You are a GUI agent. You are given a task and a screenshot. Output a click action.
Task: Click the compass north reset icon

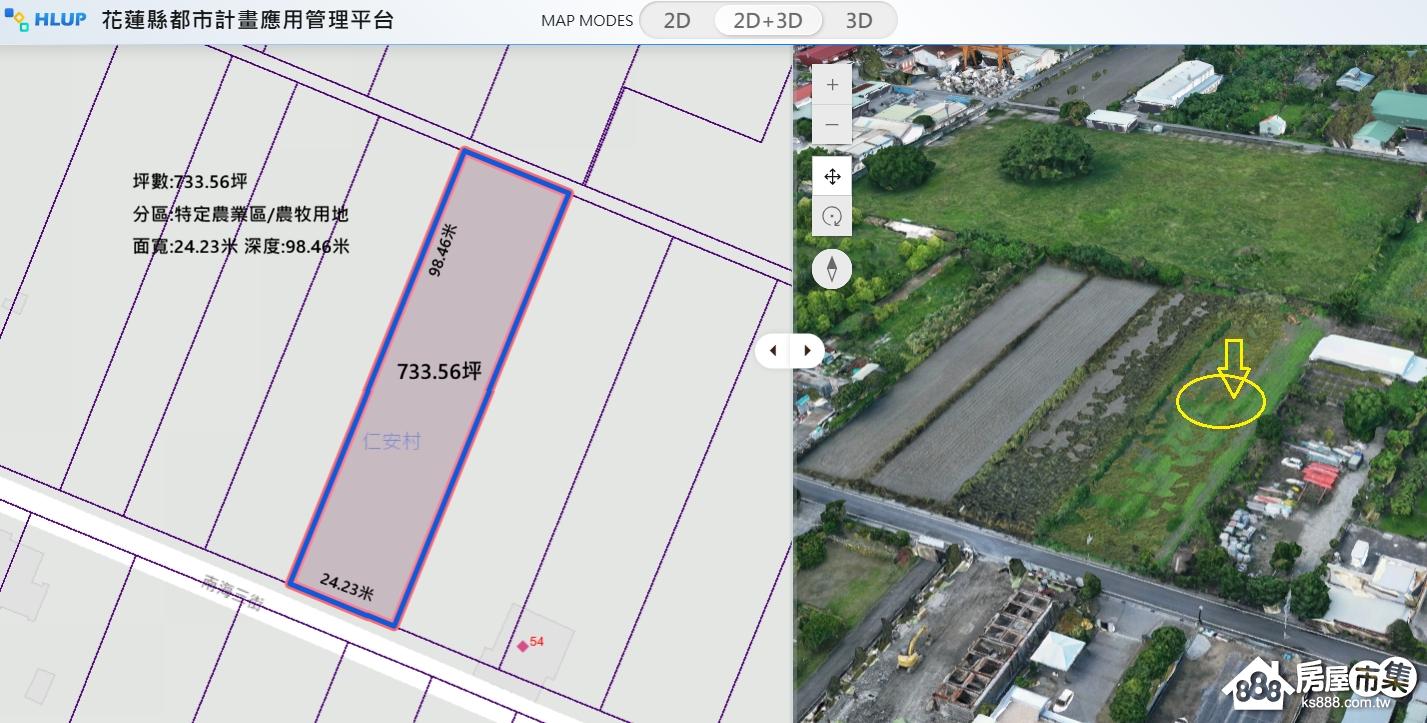point(832,269)
